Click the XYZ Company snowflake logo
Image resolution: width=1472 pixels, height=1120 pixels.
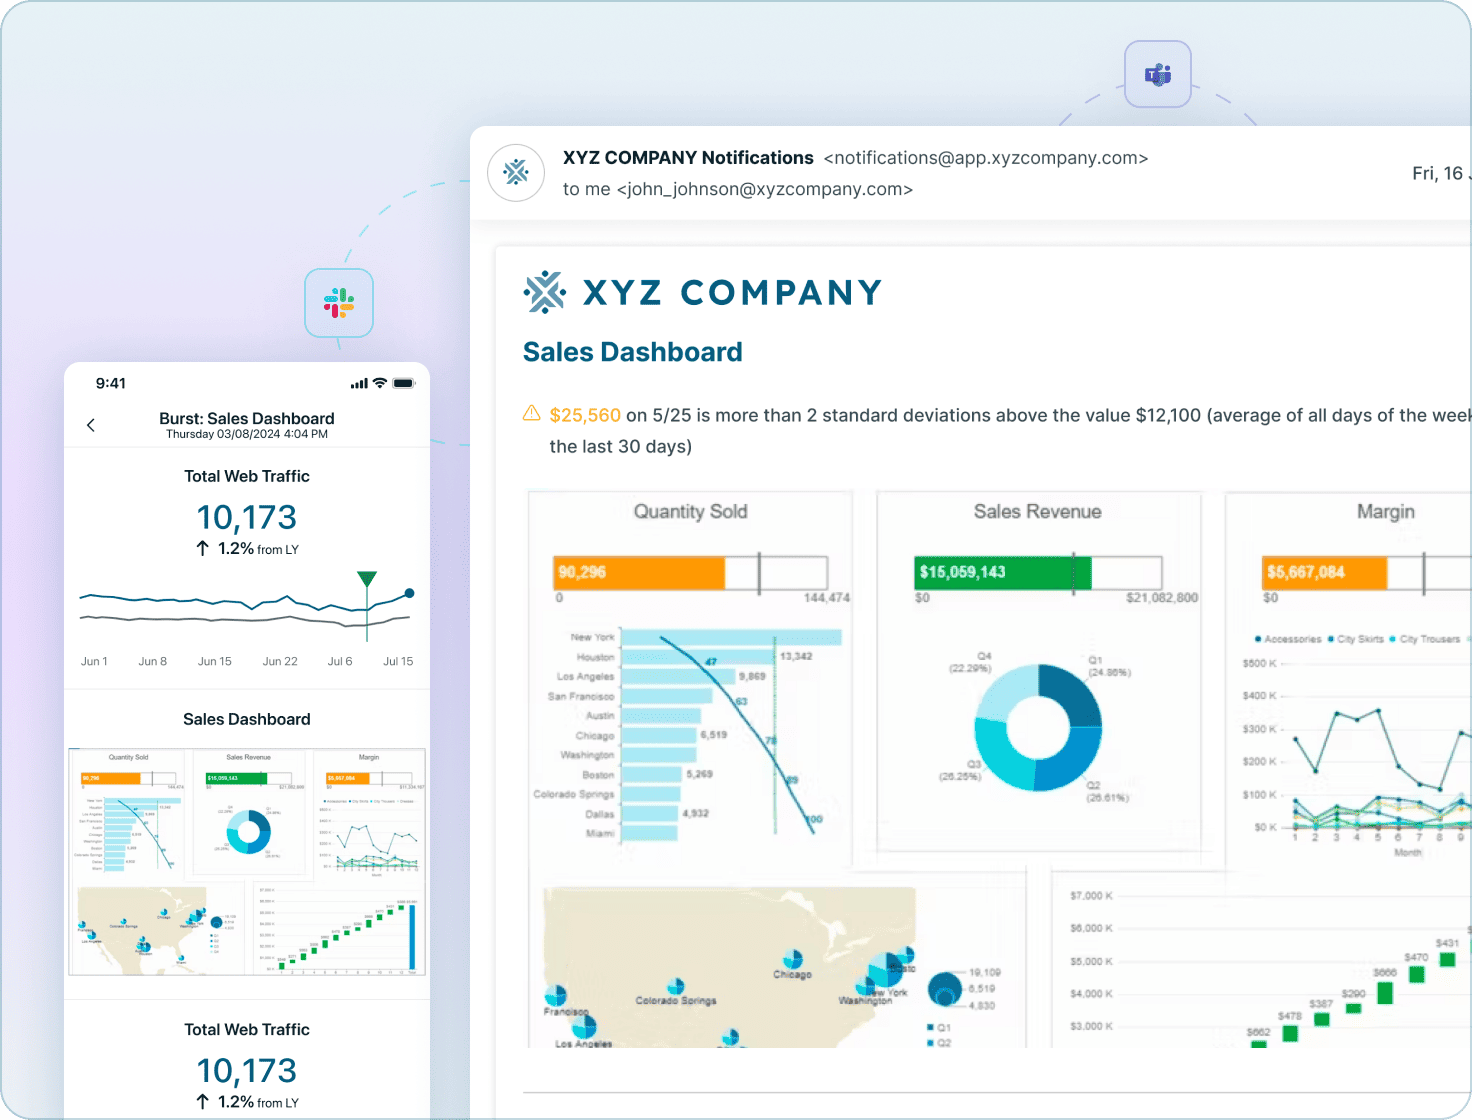(545, 292)
